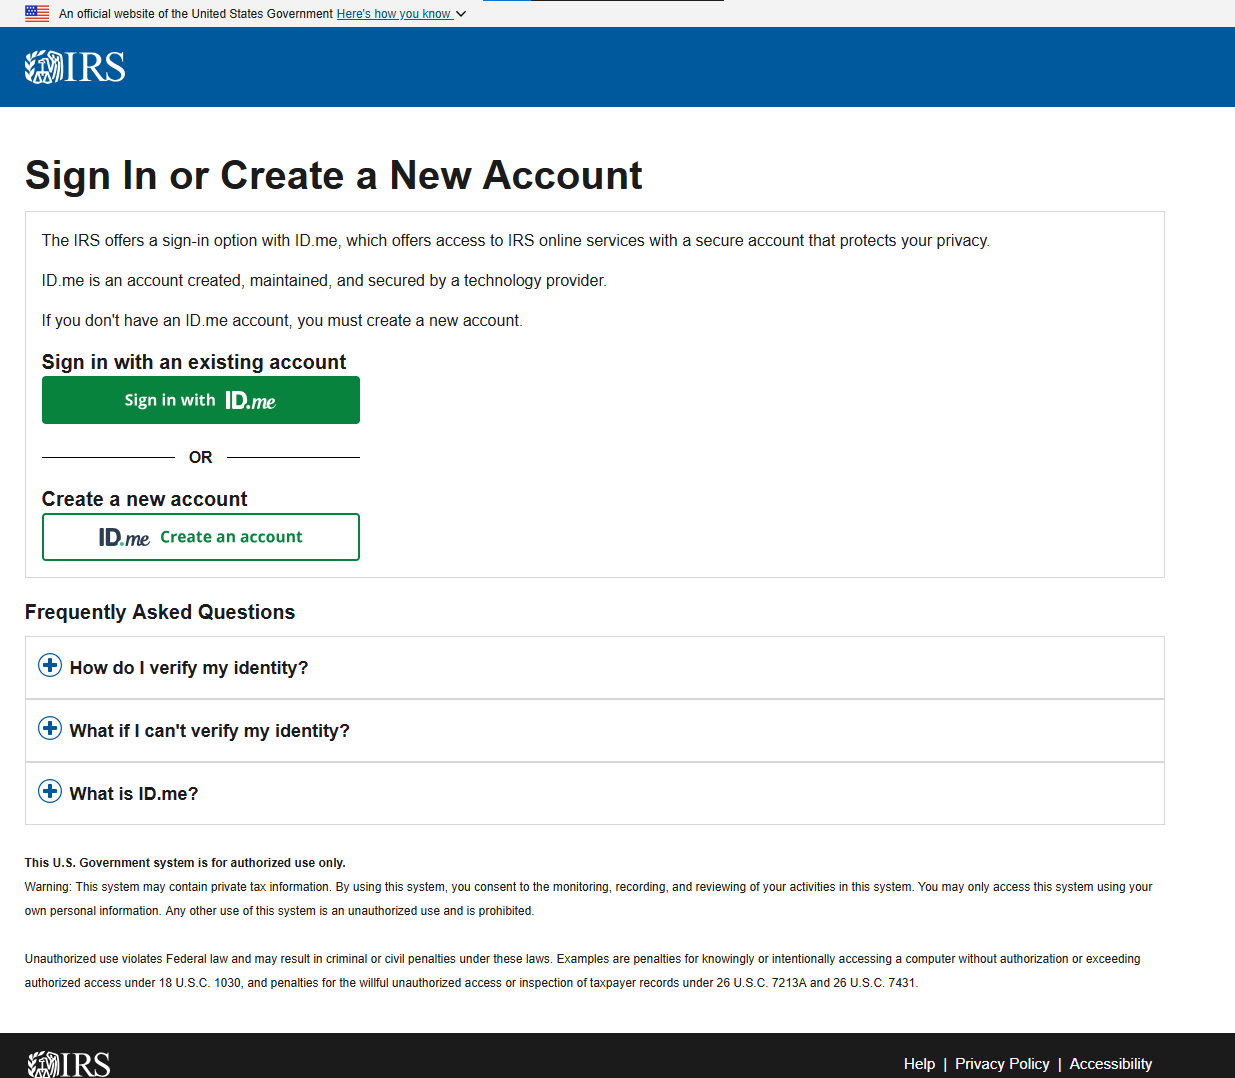Click the IRS logo in the blue header
Image resolution: width=1235 pixels, height=1078 pixels.
tap(75, 67)
